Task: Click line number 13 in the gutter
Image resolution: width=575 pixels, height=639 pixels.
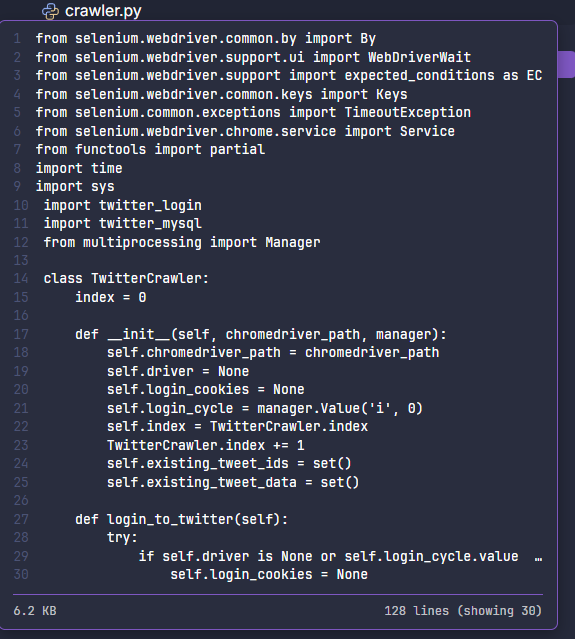Action: point(21,260)
